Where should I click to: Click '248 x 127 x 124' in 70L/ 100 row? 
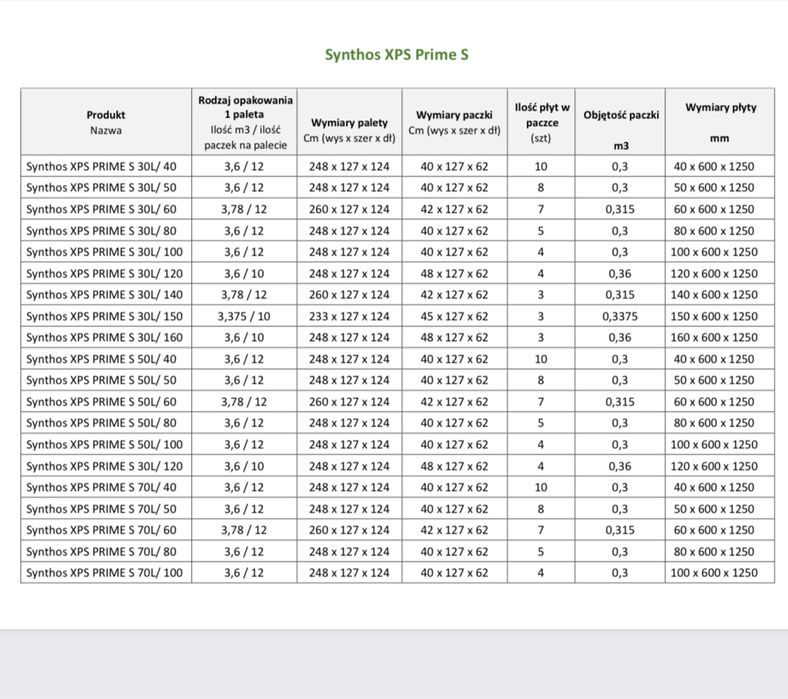pyautogui.click(x=349, y=572)
